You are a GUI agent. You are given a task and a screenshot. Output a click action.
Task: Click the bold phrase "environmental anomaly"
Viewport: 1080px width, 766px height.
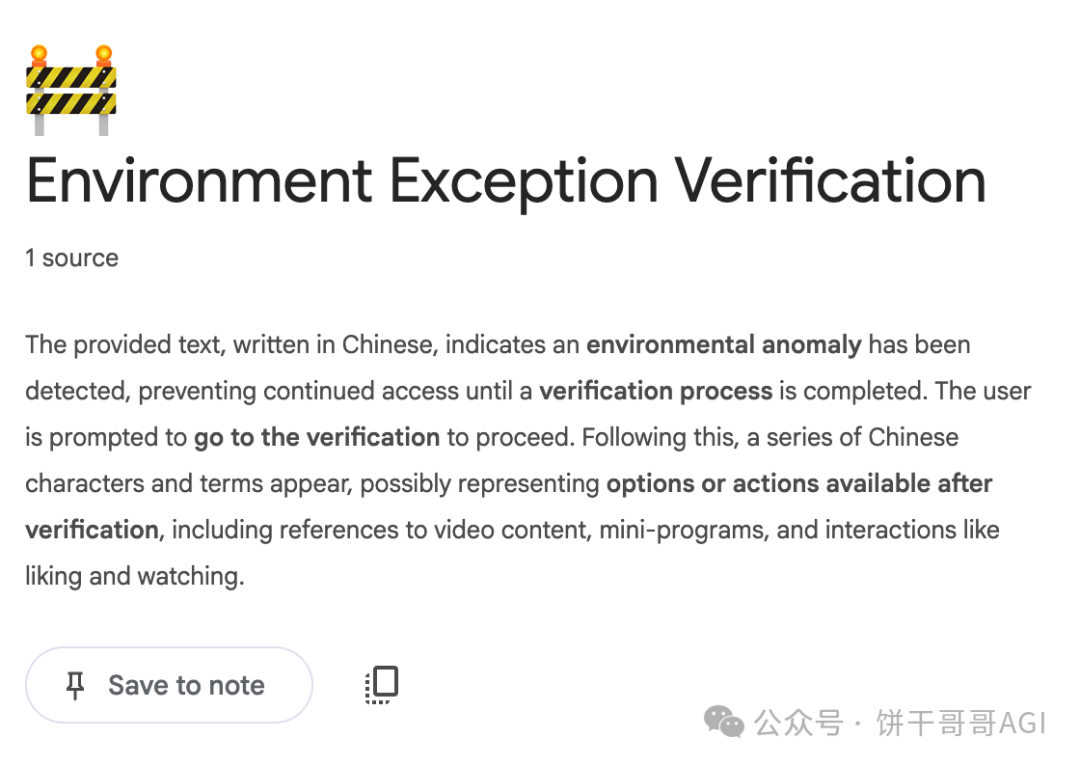click(724, 344)
